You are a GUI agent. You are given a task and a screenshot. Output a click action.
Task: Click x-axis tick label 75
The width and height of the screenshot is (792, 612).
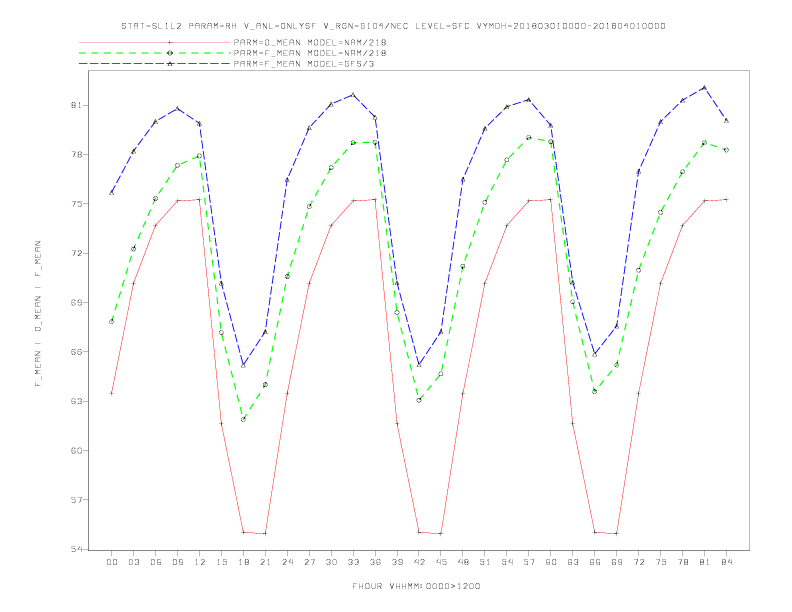[661, 562]
